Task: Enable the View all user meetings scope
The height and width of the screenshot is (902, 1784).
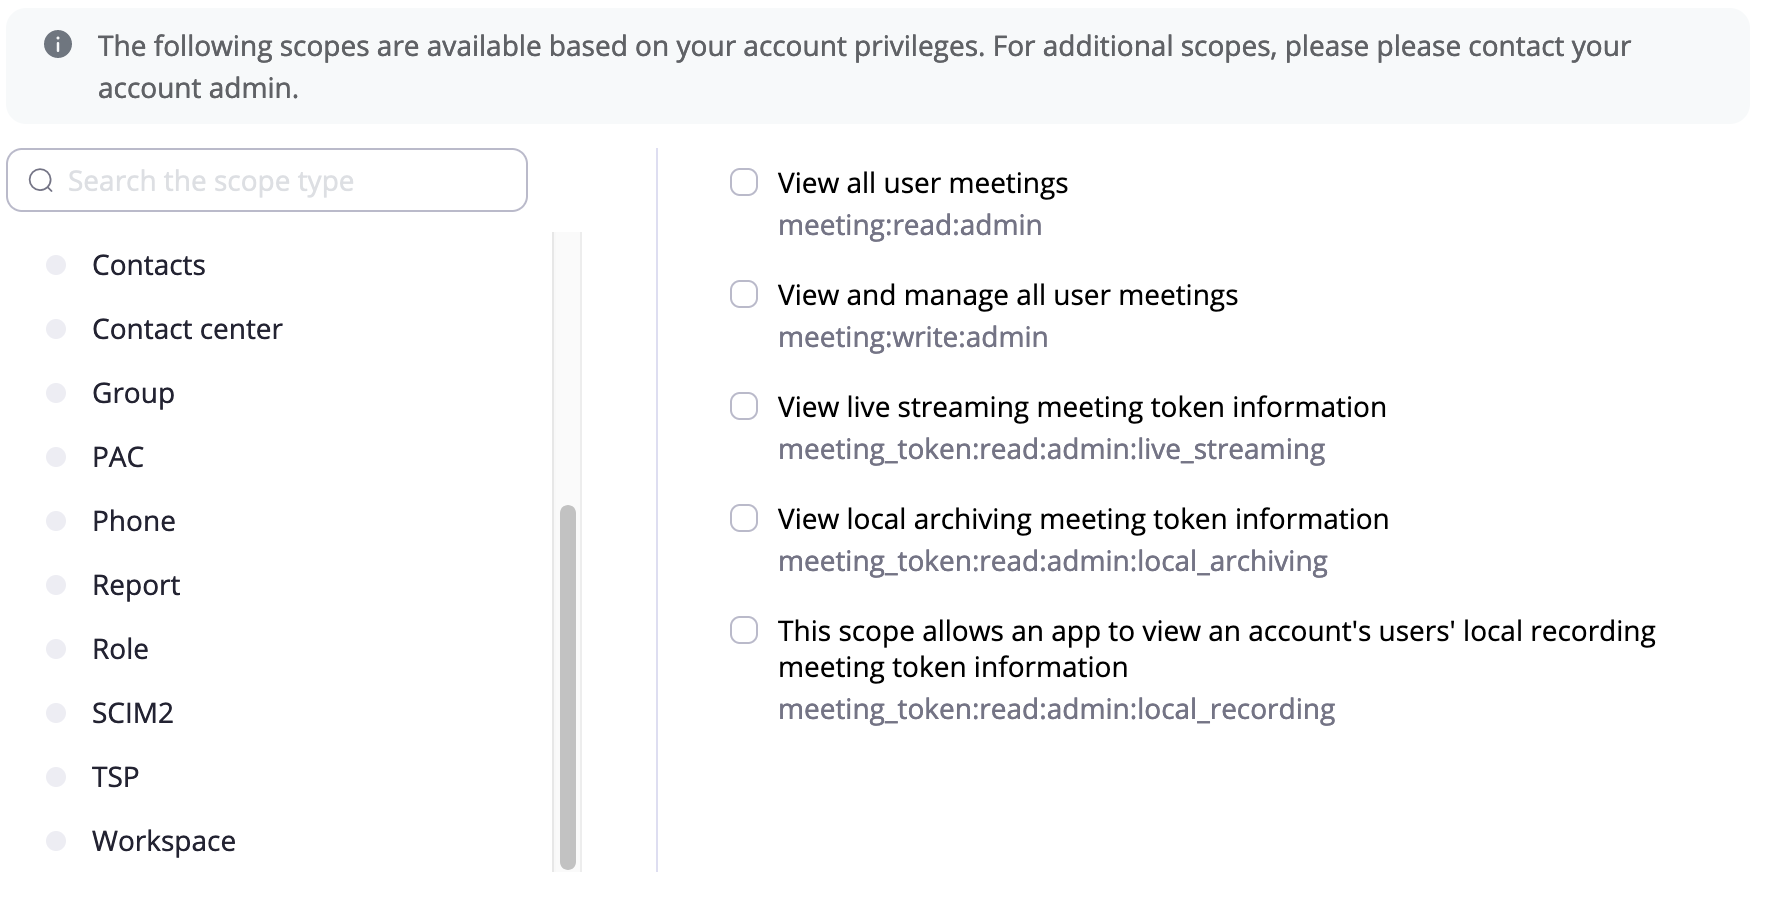Action: pos(744,182)
